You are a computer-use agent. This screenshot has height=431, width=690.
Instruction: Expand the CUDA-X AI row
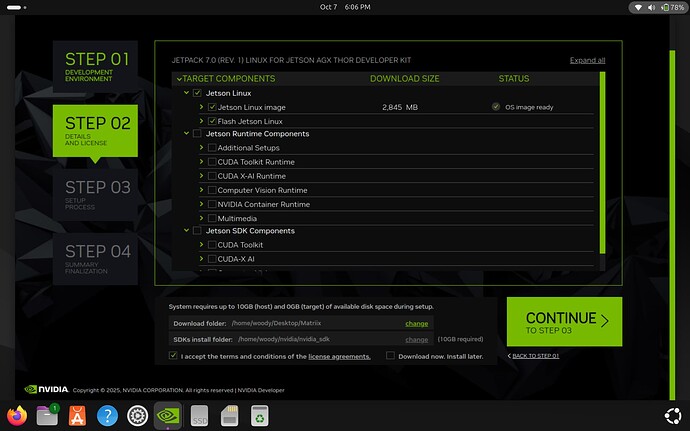[201, 258]
